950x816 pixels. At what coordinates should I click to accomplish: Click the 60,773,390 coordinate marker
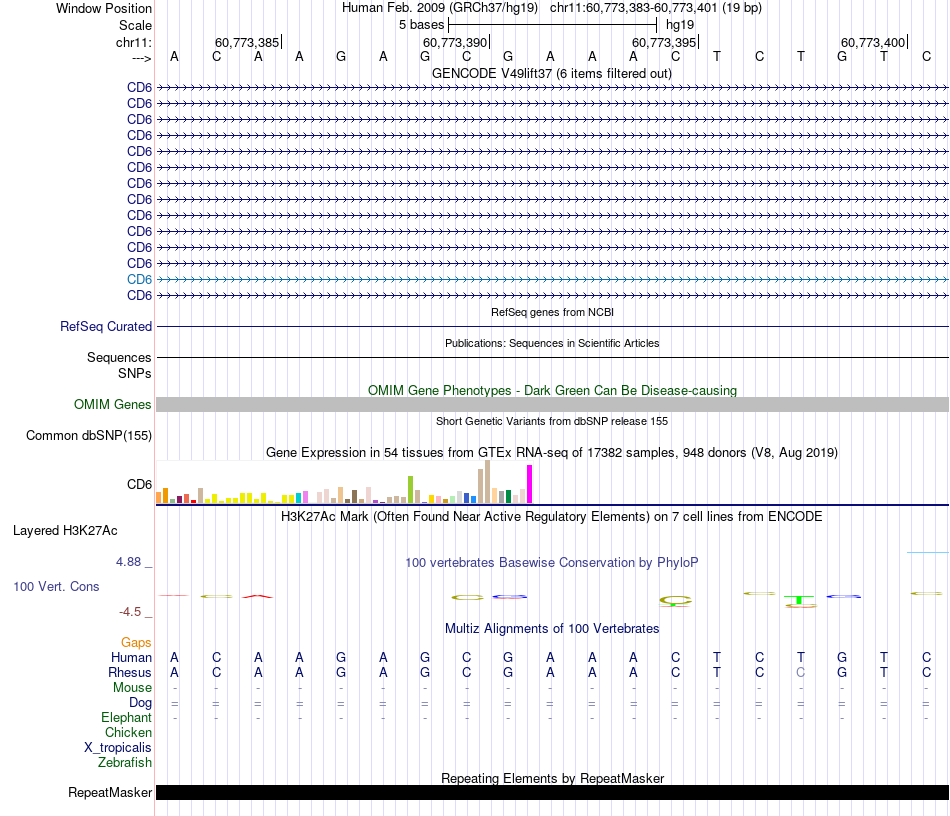pyautogui.click(x=456, y=42)
